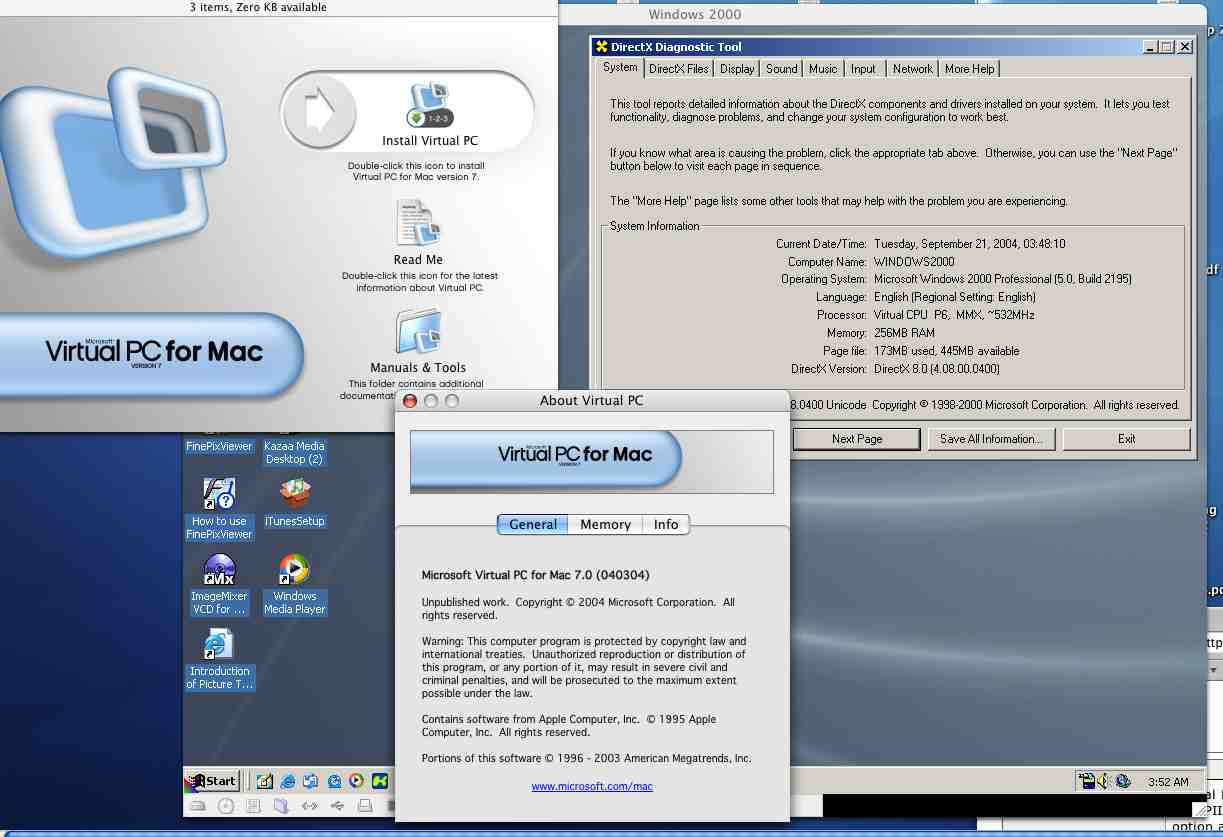Switch to the Input tab
The image size is (1223, 837).
point(864,69)
